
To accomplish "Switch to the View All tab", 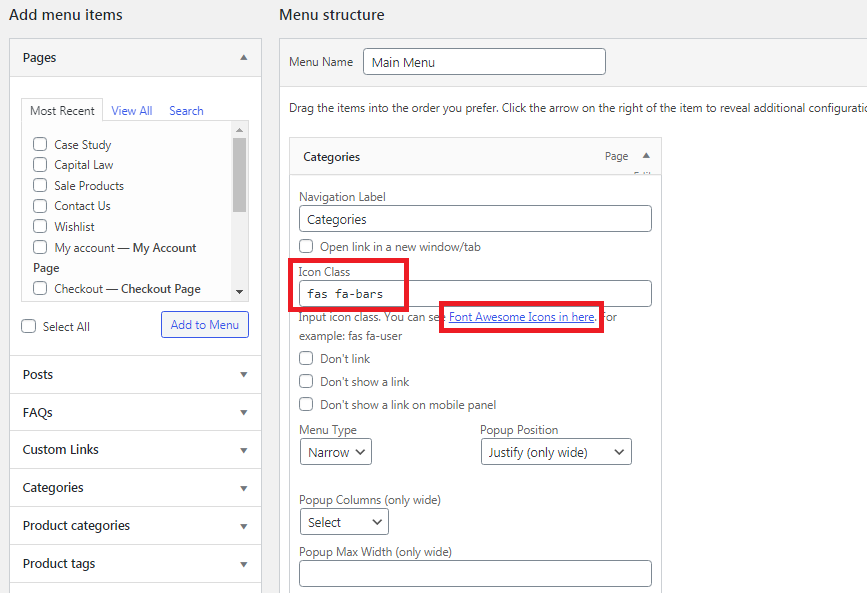I will (132, 111).
